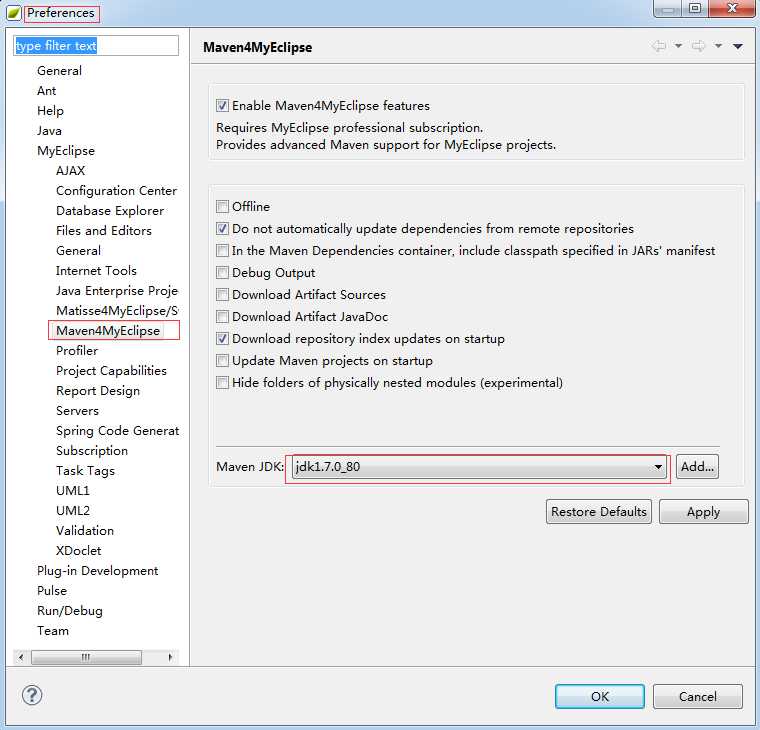
Task: Click the back navigation arrow icon
Action: click(659, 46)
